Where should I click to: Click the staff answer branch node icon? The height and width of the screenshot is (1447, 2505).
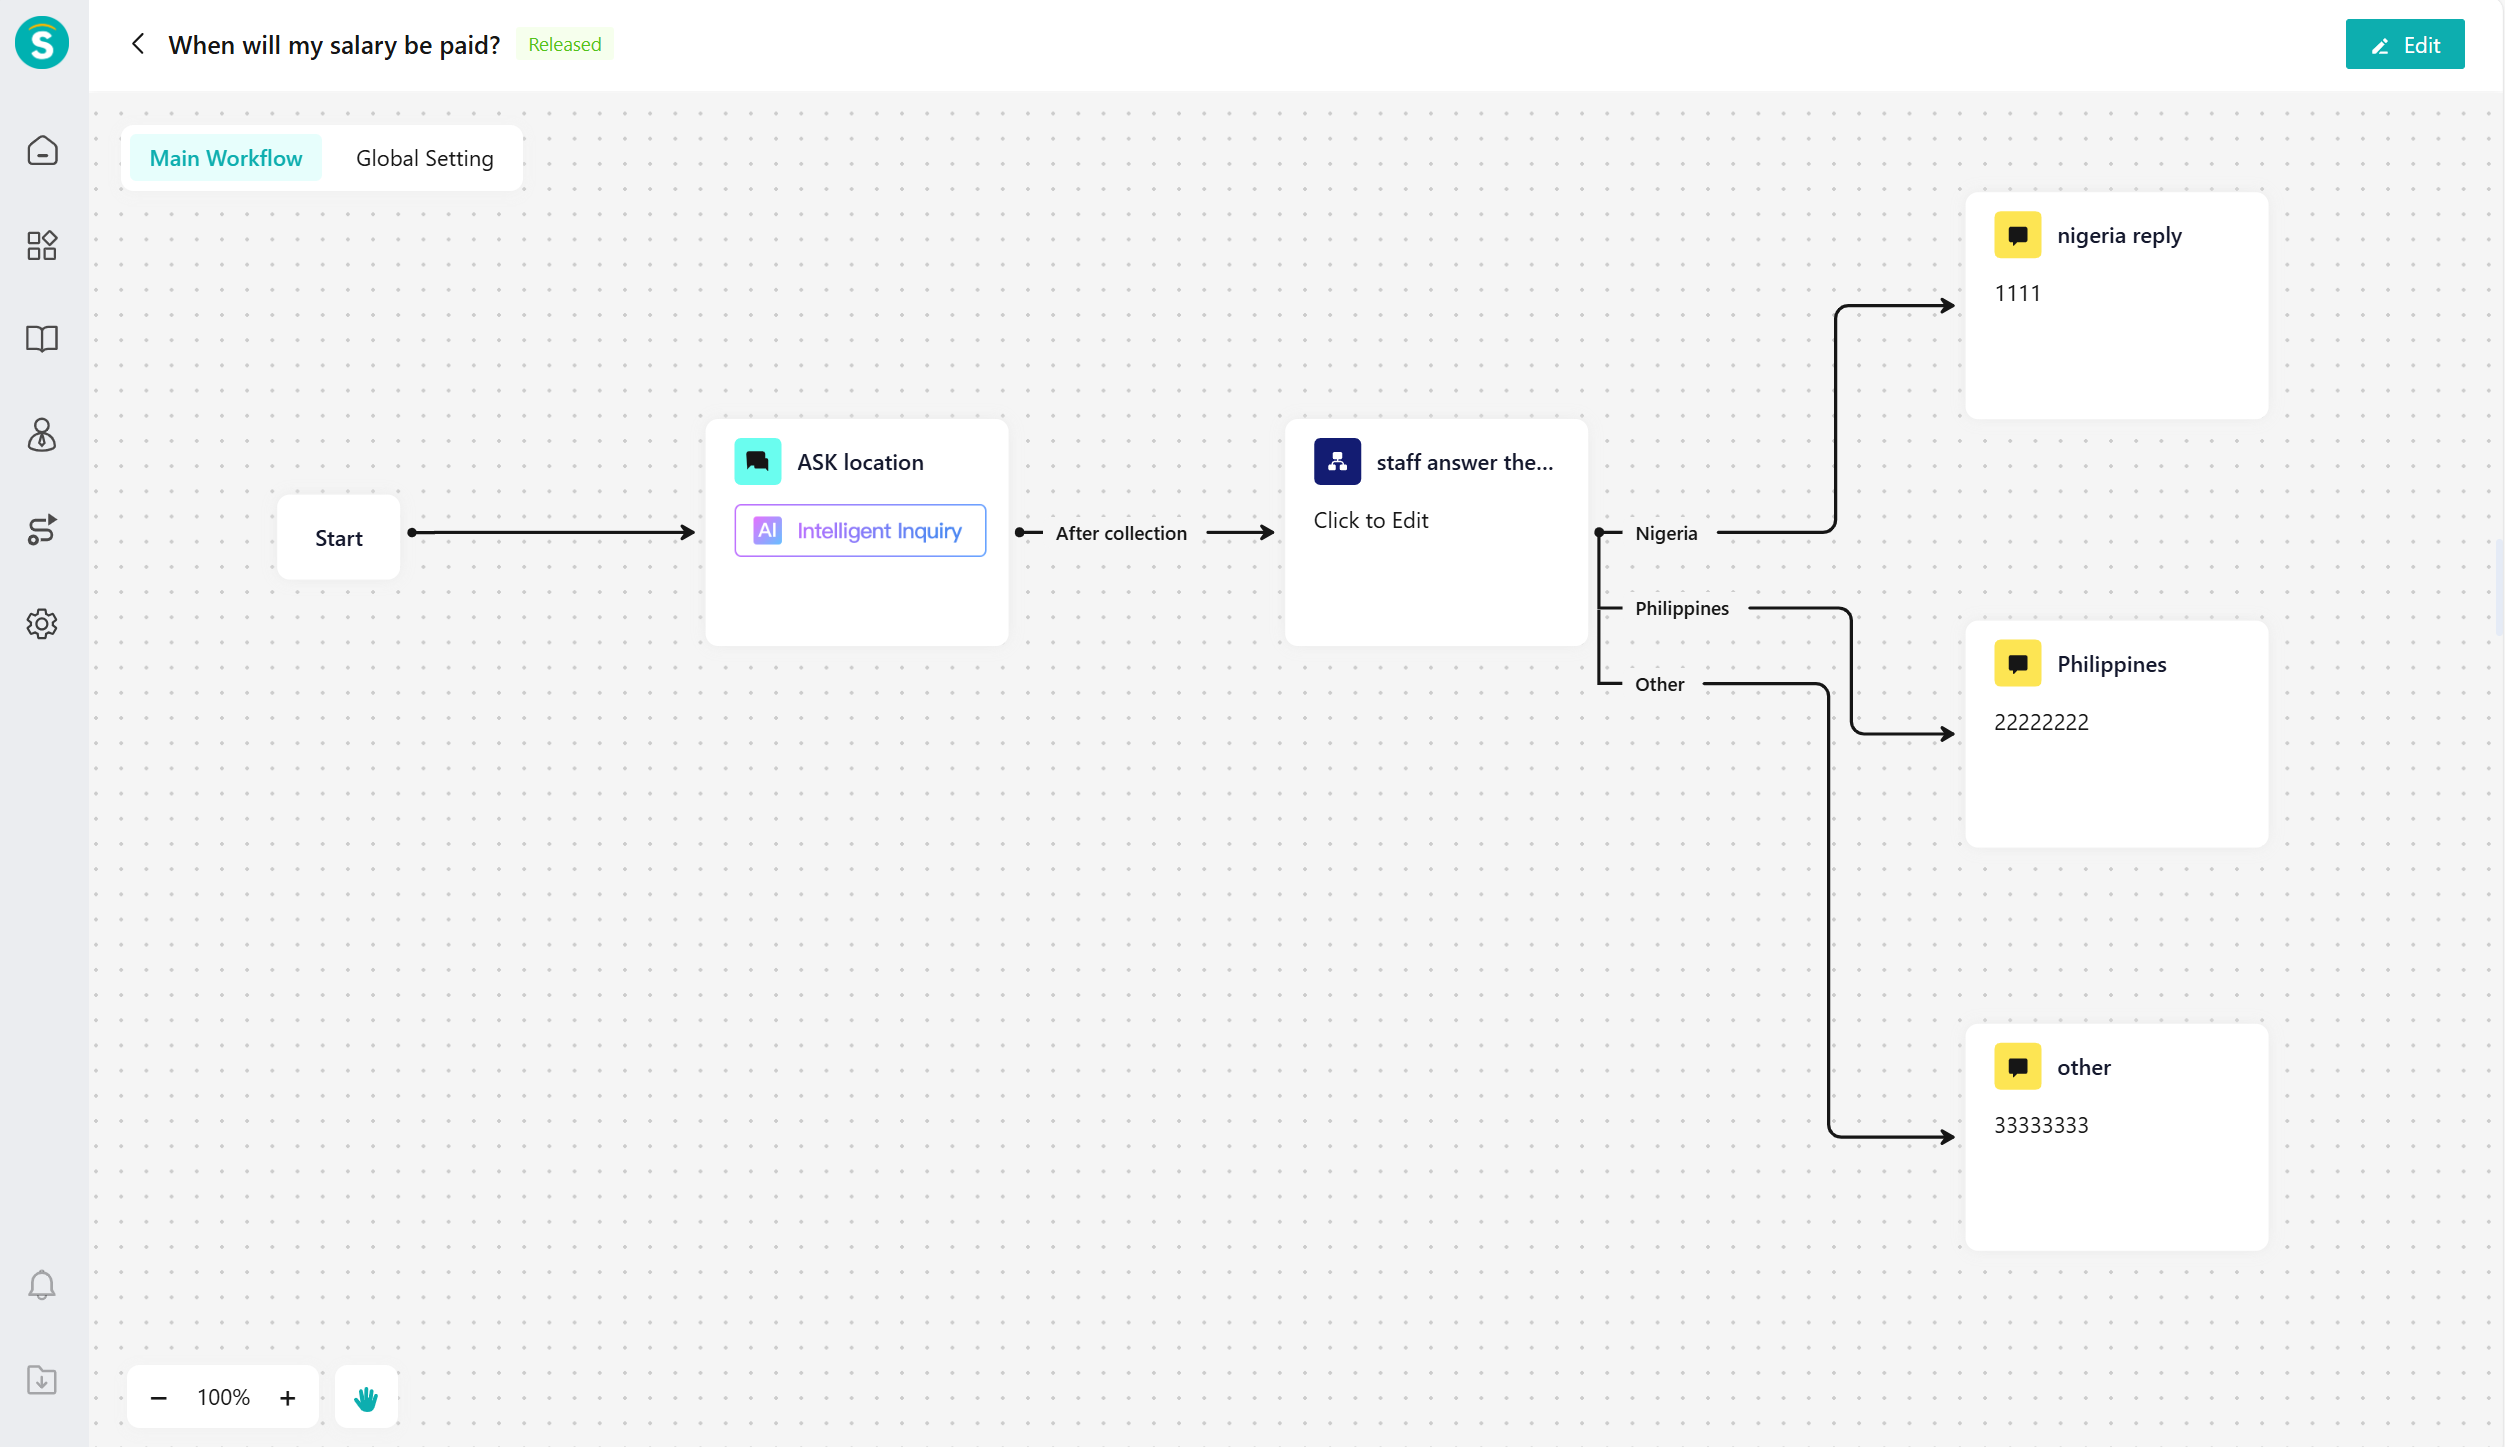(1337, 461)
